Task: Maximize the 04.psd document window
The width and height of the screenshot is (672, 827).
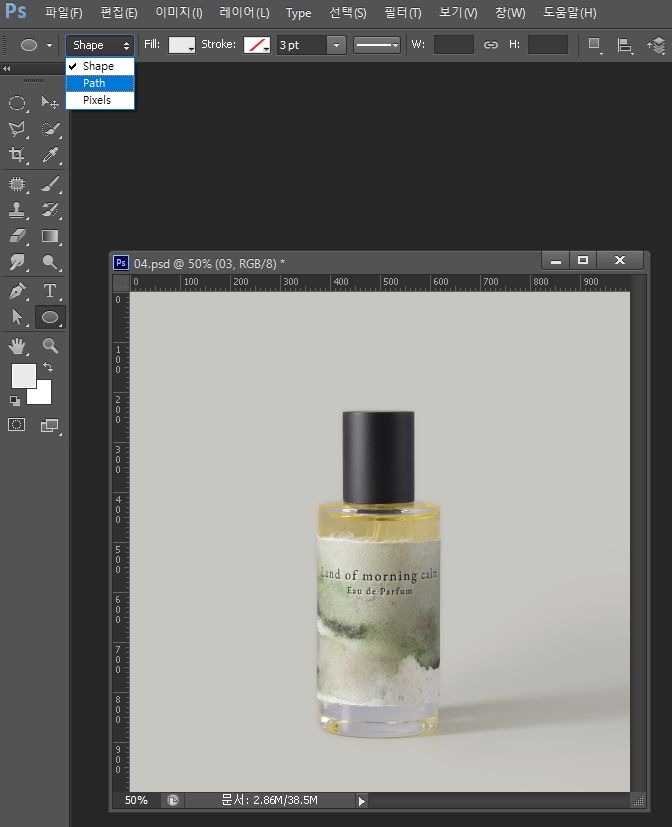Action: (582, 260)
